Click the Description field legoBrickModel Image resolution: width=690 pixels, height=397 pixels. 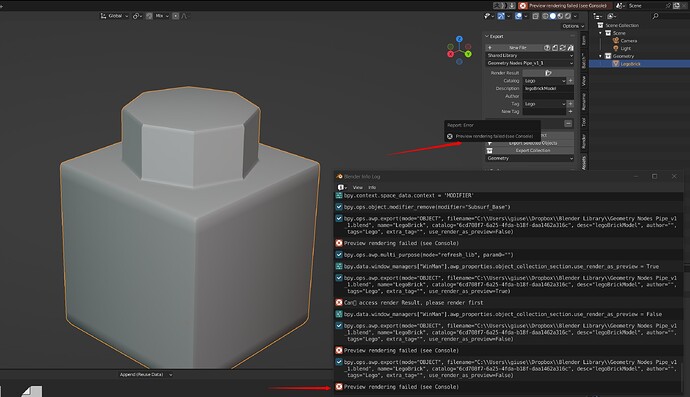pos(548,88)
